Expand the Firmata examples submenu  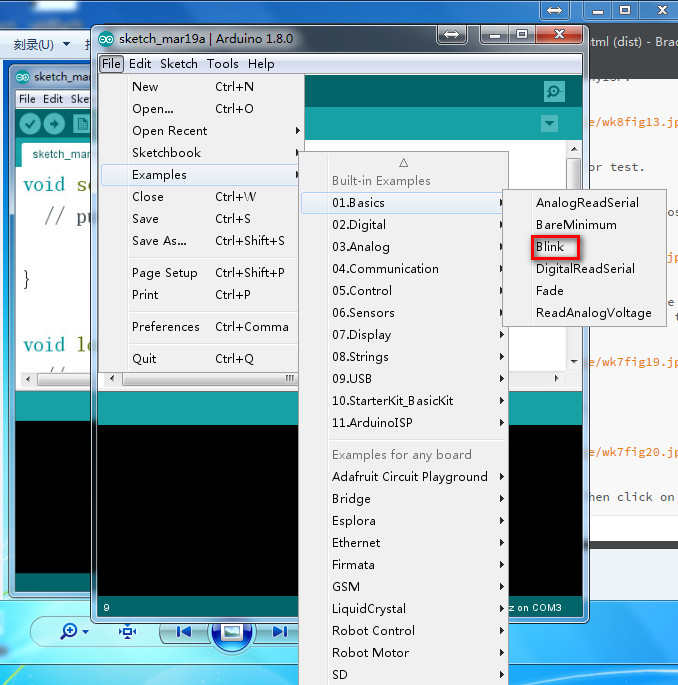(404, 565)
